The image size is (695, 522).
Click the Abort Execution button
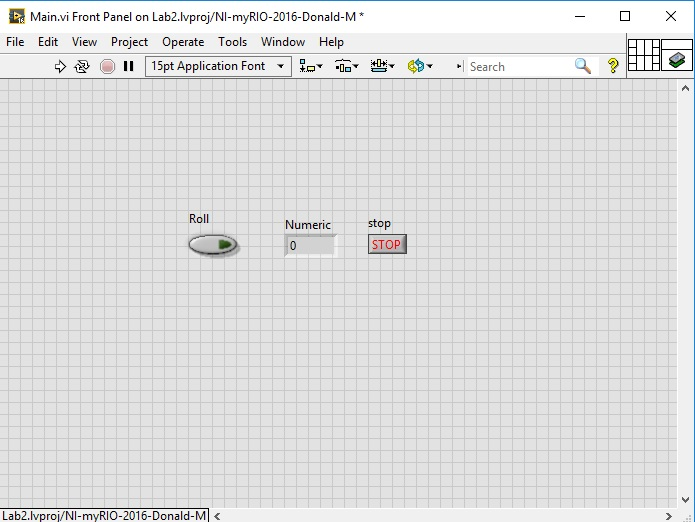click(x=107, y=66)
